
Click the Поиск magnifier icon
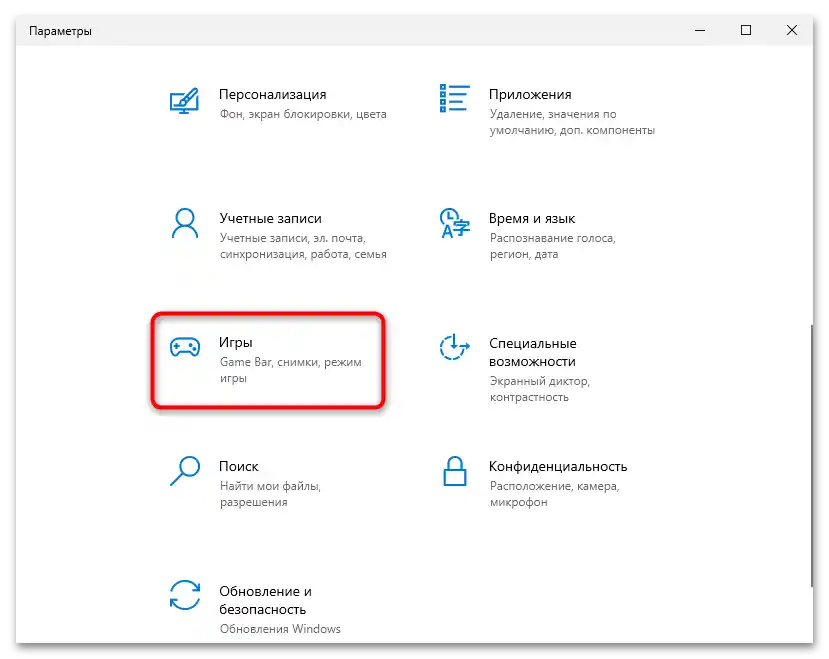pos(185,472)
